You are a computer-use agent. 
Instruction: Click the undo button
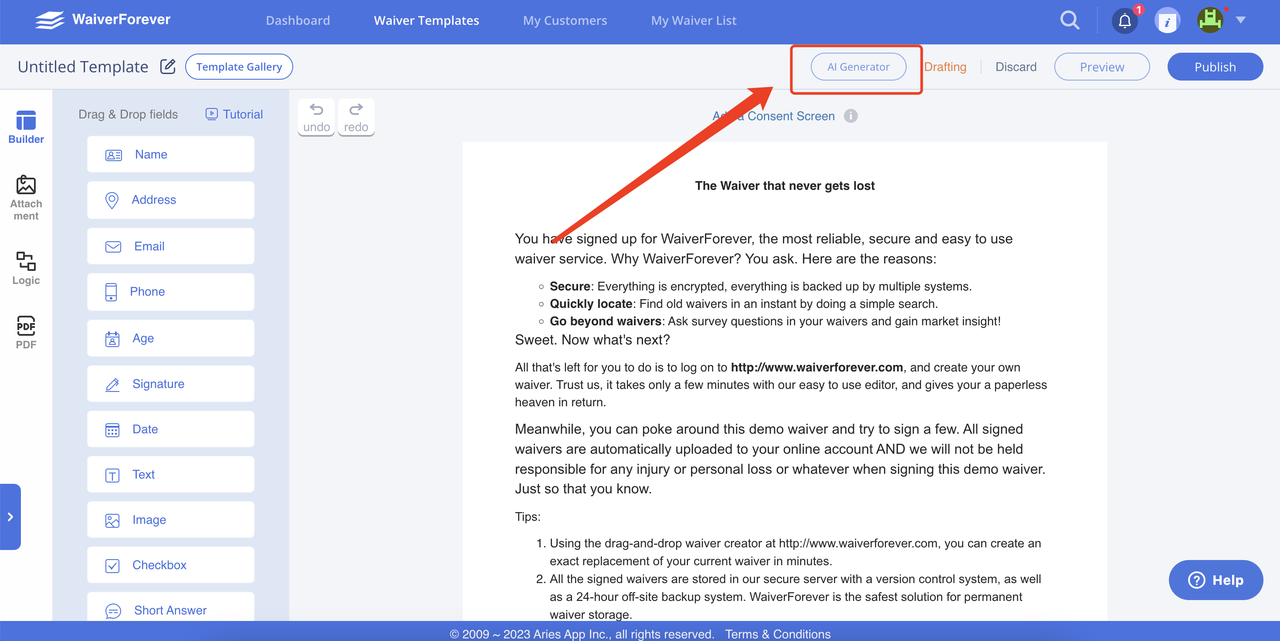click(316, 117)
